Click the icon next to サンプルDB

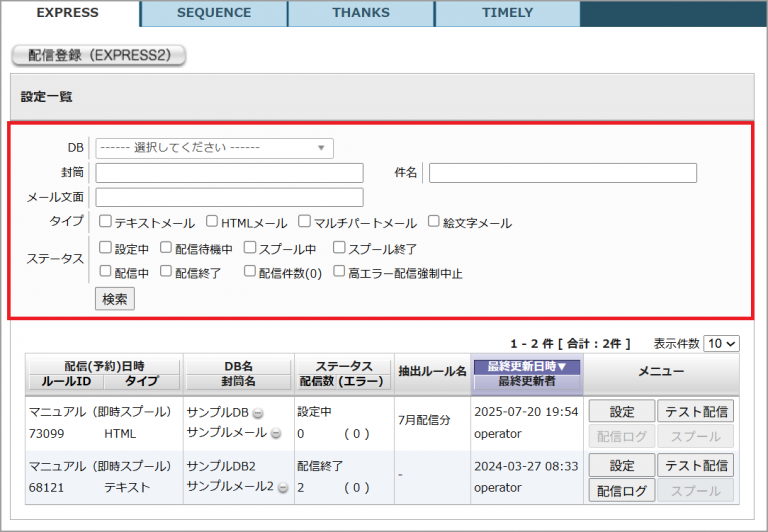[258, 413]
